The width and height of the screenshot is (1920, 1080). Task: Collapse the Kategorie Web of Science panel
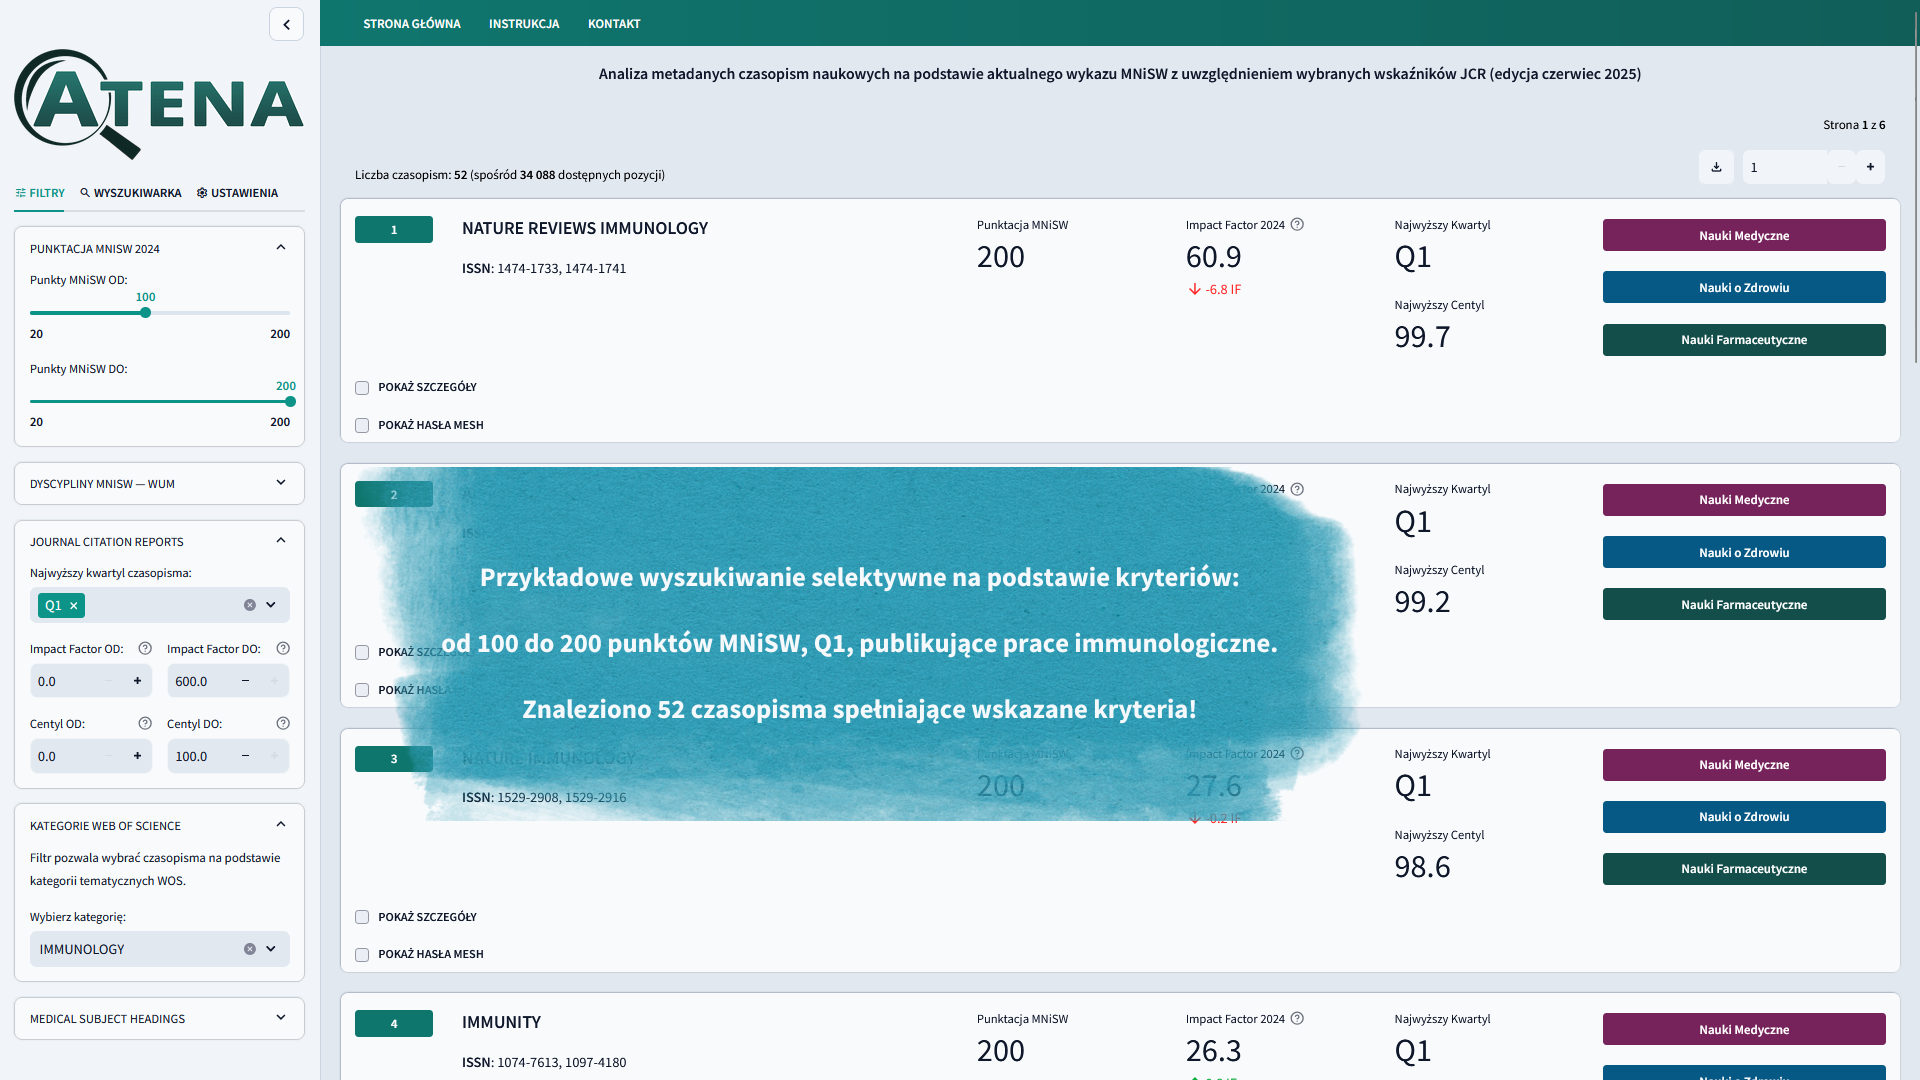[281, 825]
